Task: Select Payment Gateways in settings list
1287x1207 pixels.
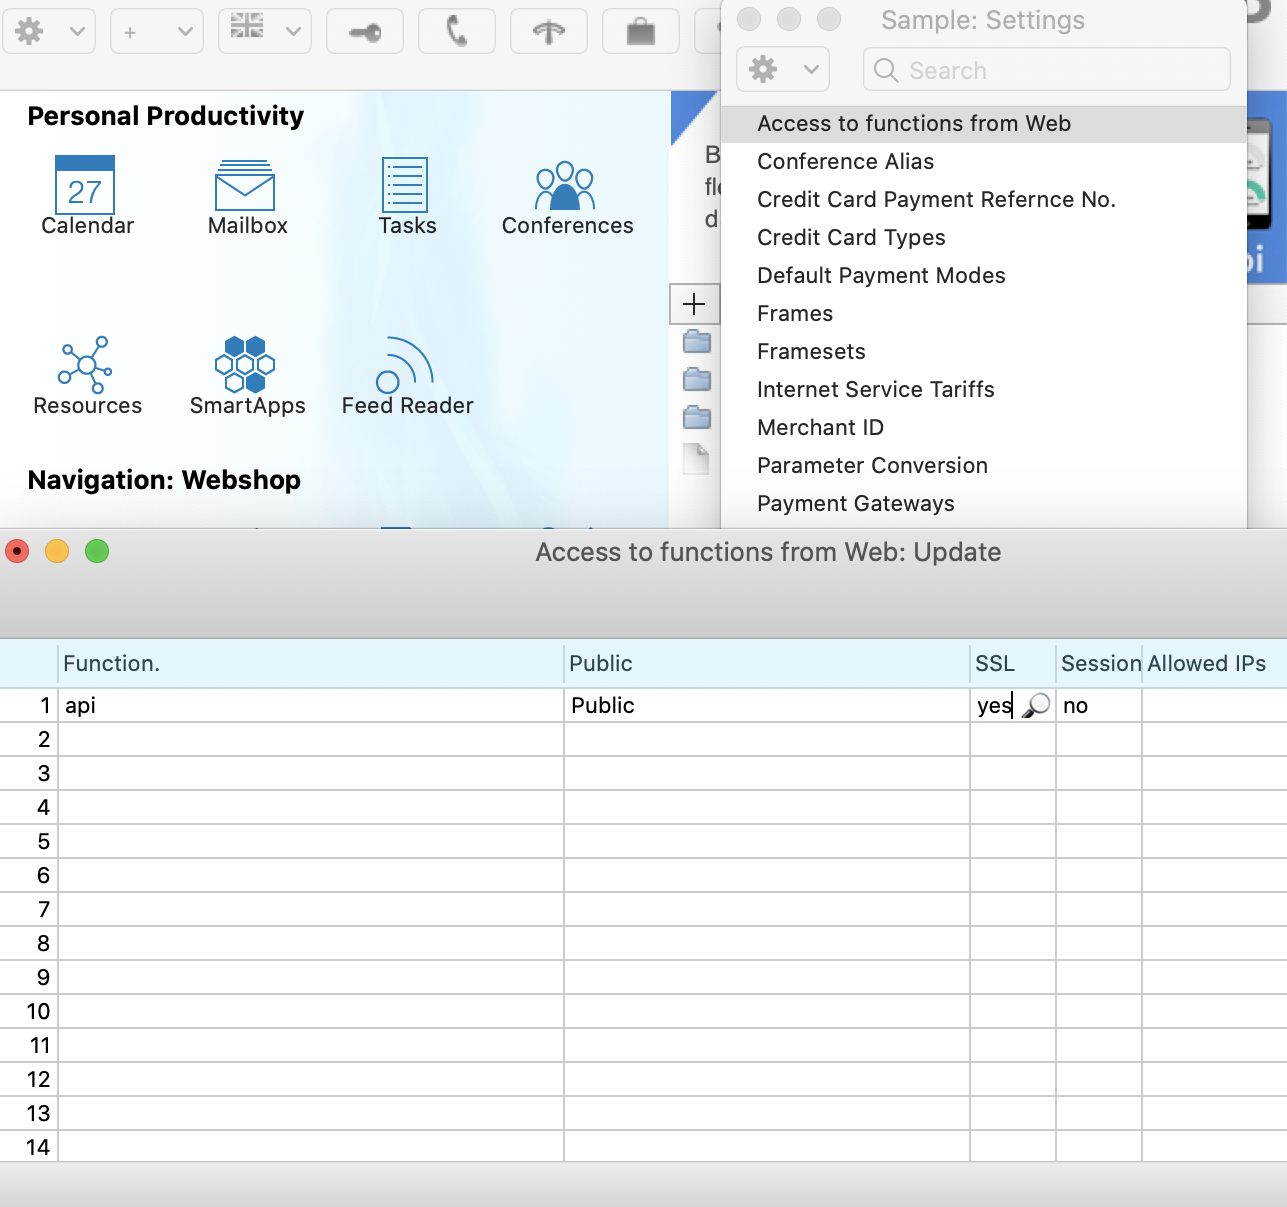Action: pyautogui.click(x=855, y=504)
